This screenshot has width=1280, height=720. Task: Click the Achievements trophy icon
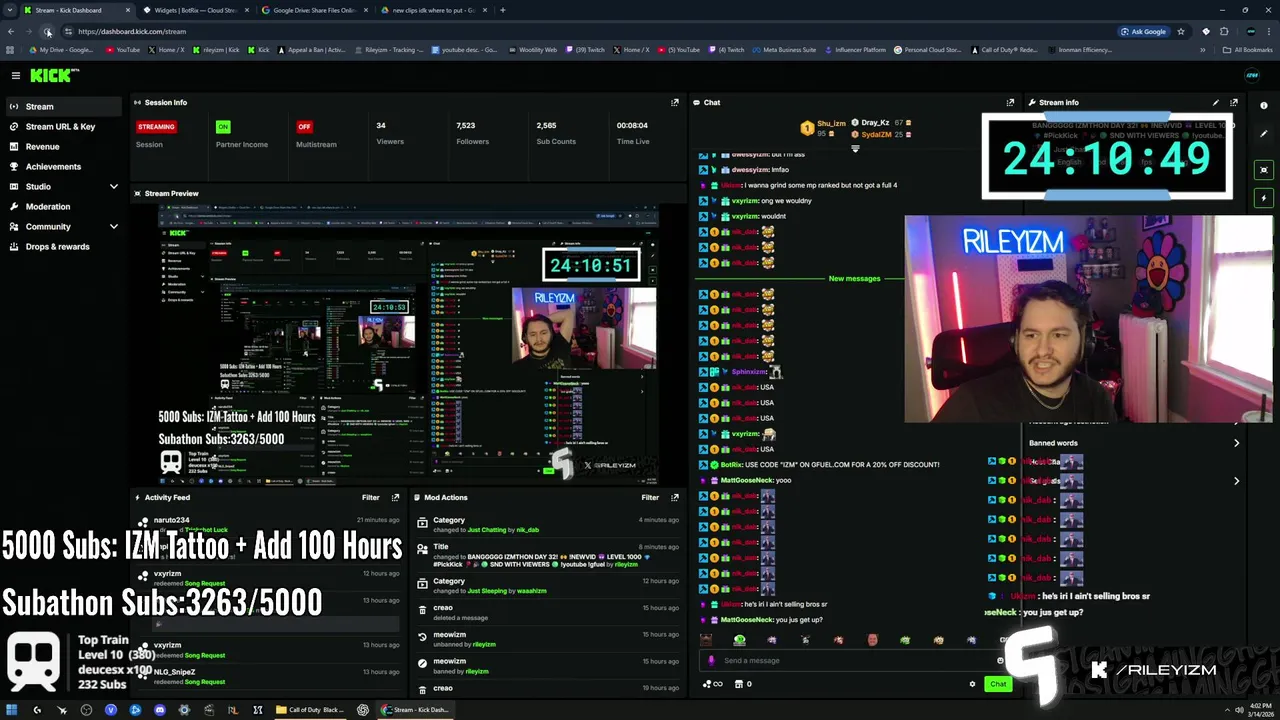14,166
